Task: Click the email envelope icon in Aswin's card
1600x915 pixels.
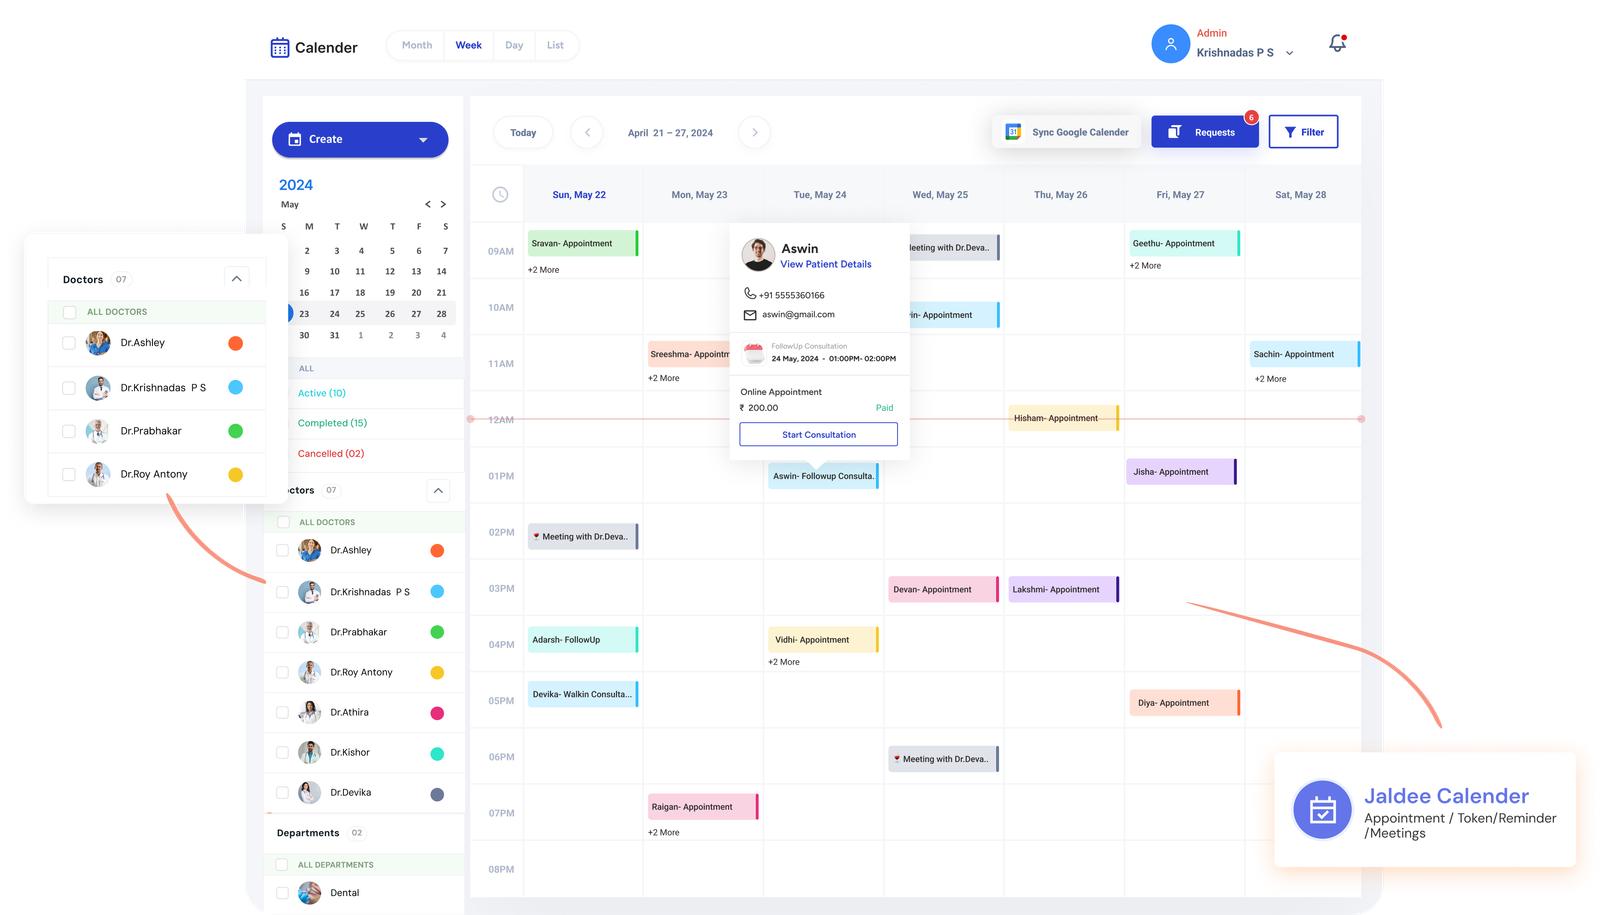Action: coord(750,315)
